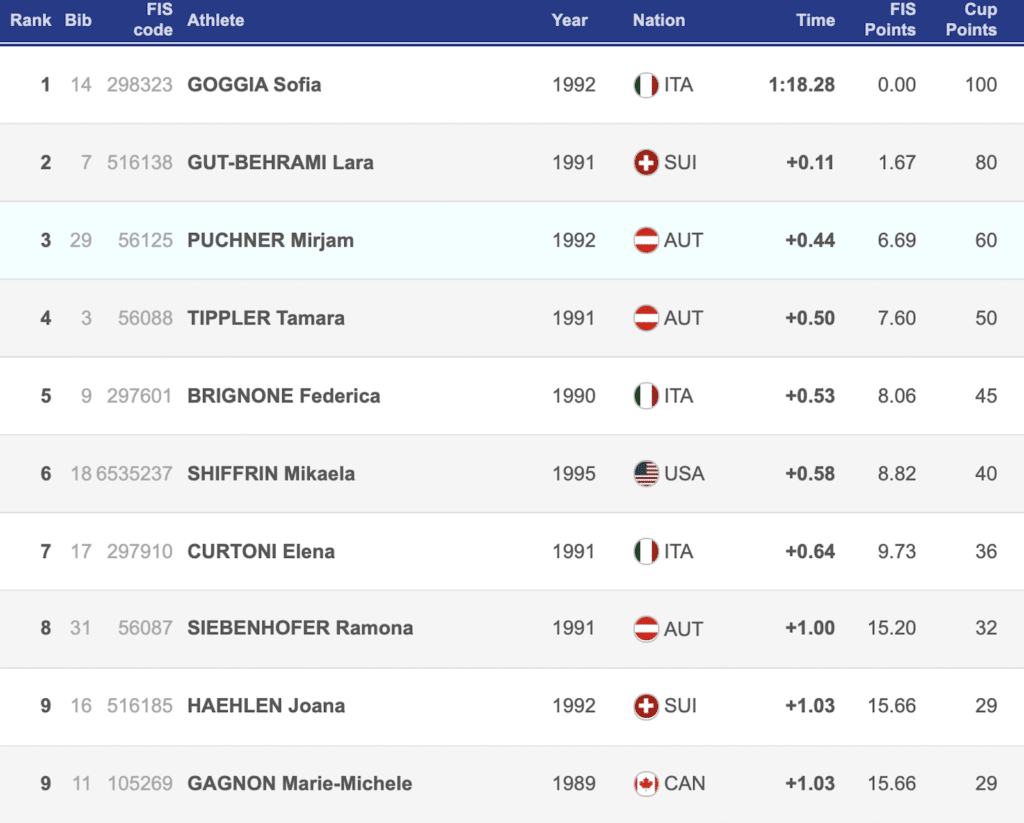Click the Swiss flag in GUT-BEHRAMI Lara's row
This screenshot has height=823, width=1024.
tap(646, 162)
